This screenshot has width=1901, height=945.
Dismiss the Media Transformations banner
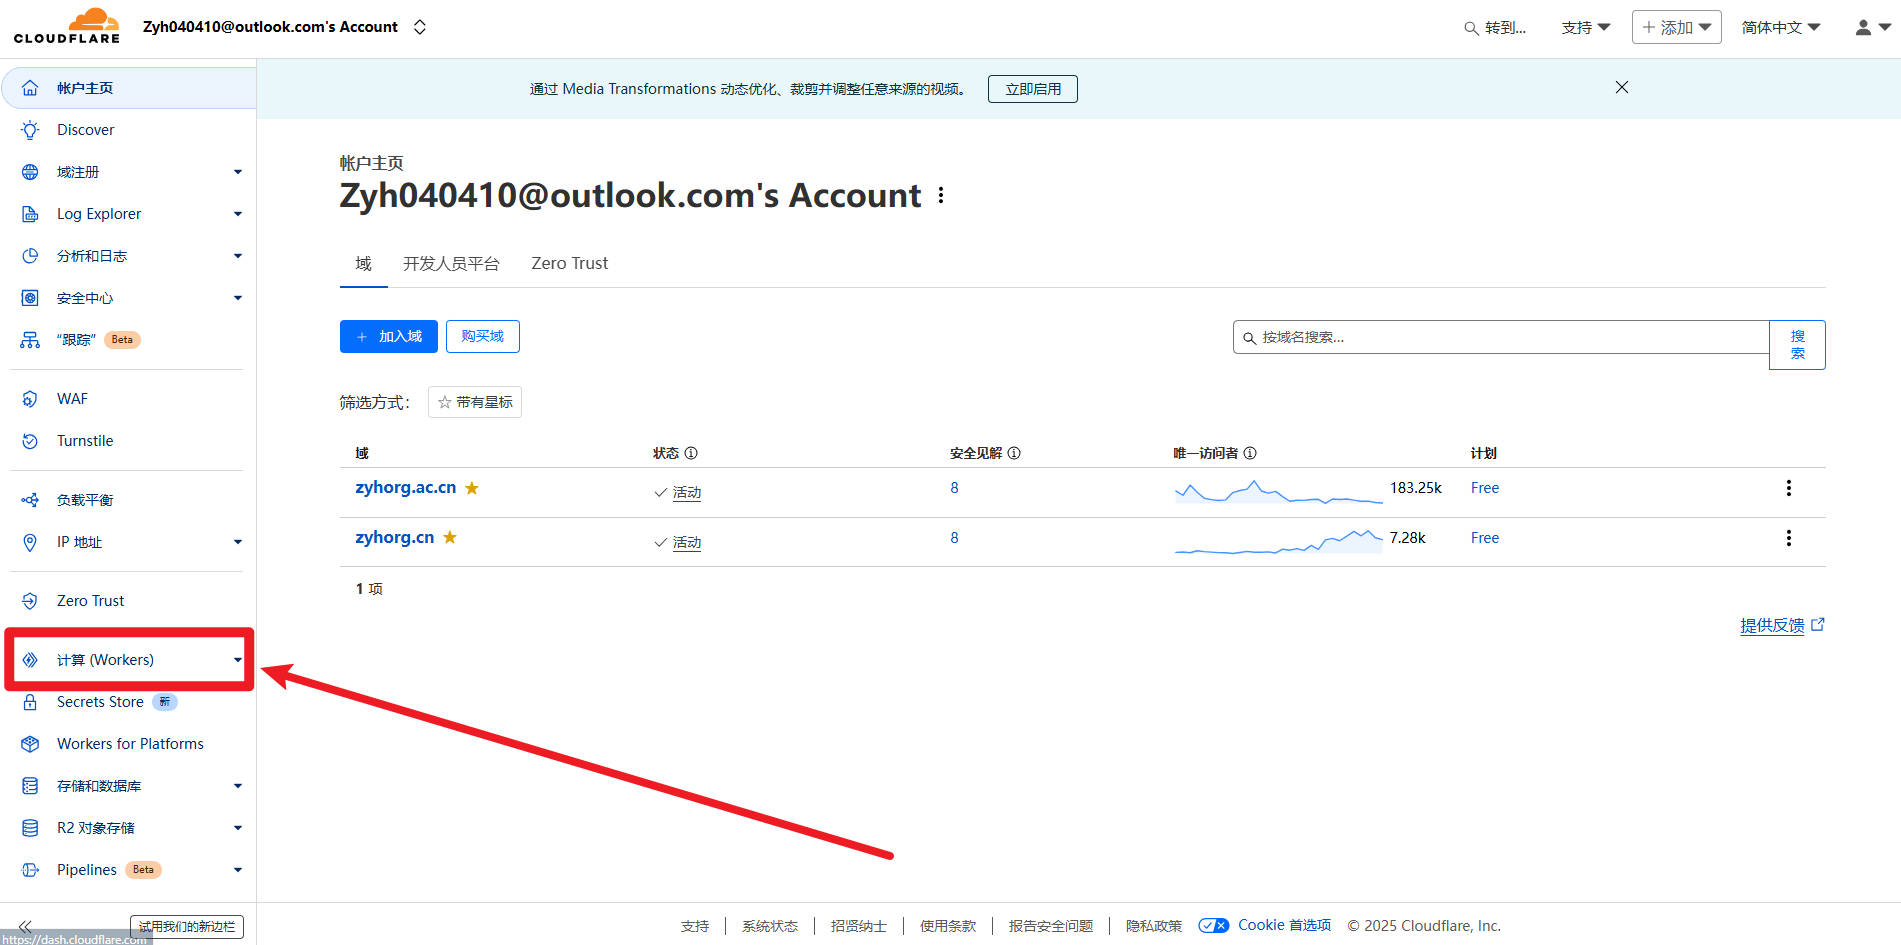pyautogui.click(x=1622, y=88)
